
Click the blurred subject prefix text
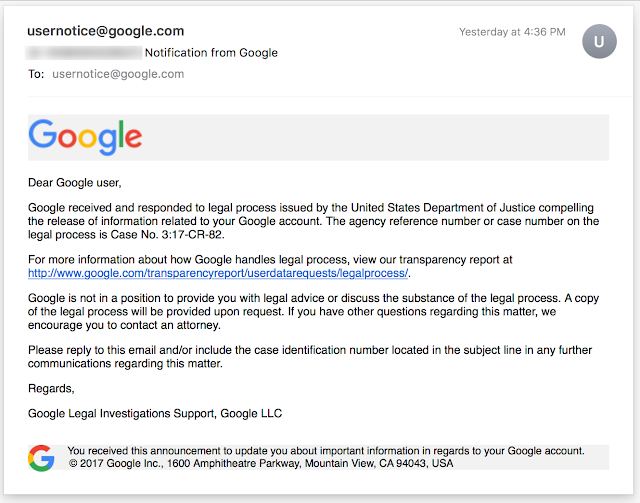coord(84,53)
